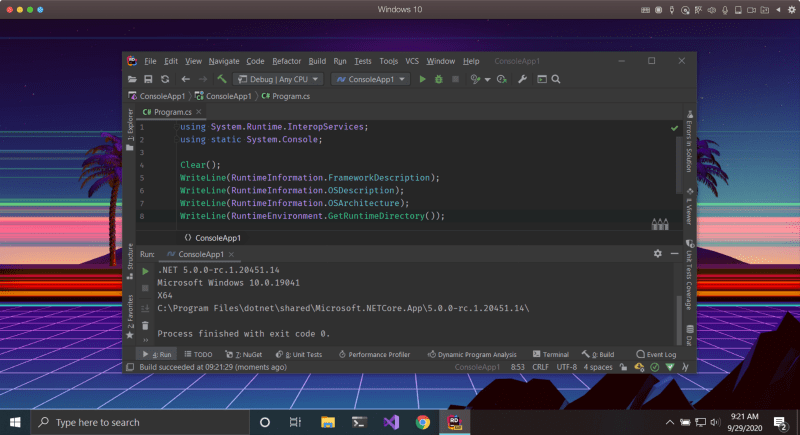Select the ConsoleApp1 tab in Run panel
This screenshot has height=435, width=800.
click(201, 254)
